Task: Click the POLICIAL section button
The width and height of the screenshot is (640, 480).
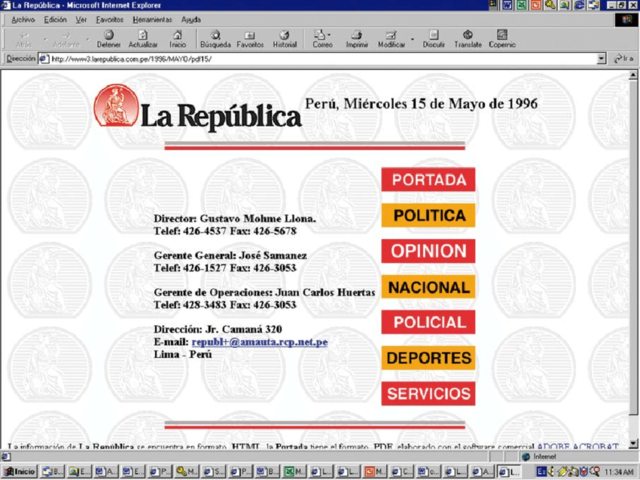Action: pyautogui.click(x=428, y=322)
